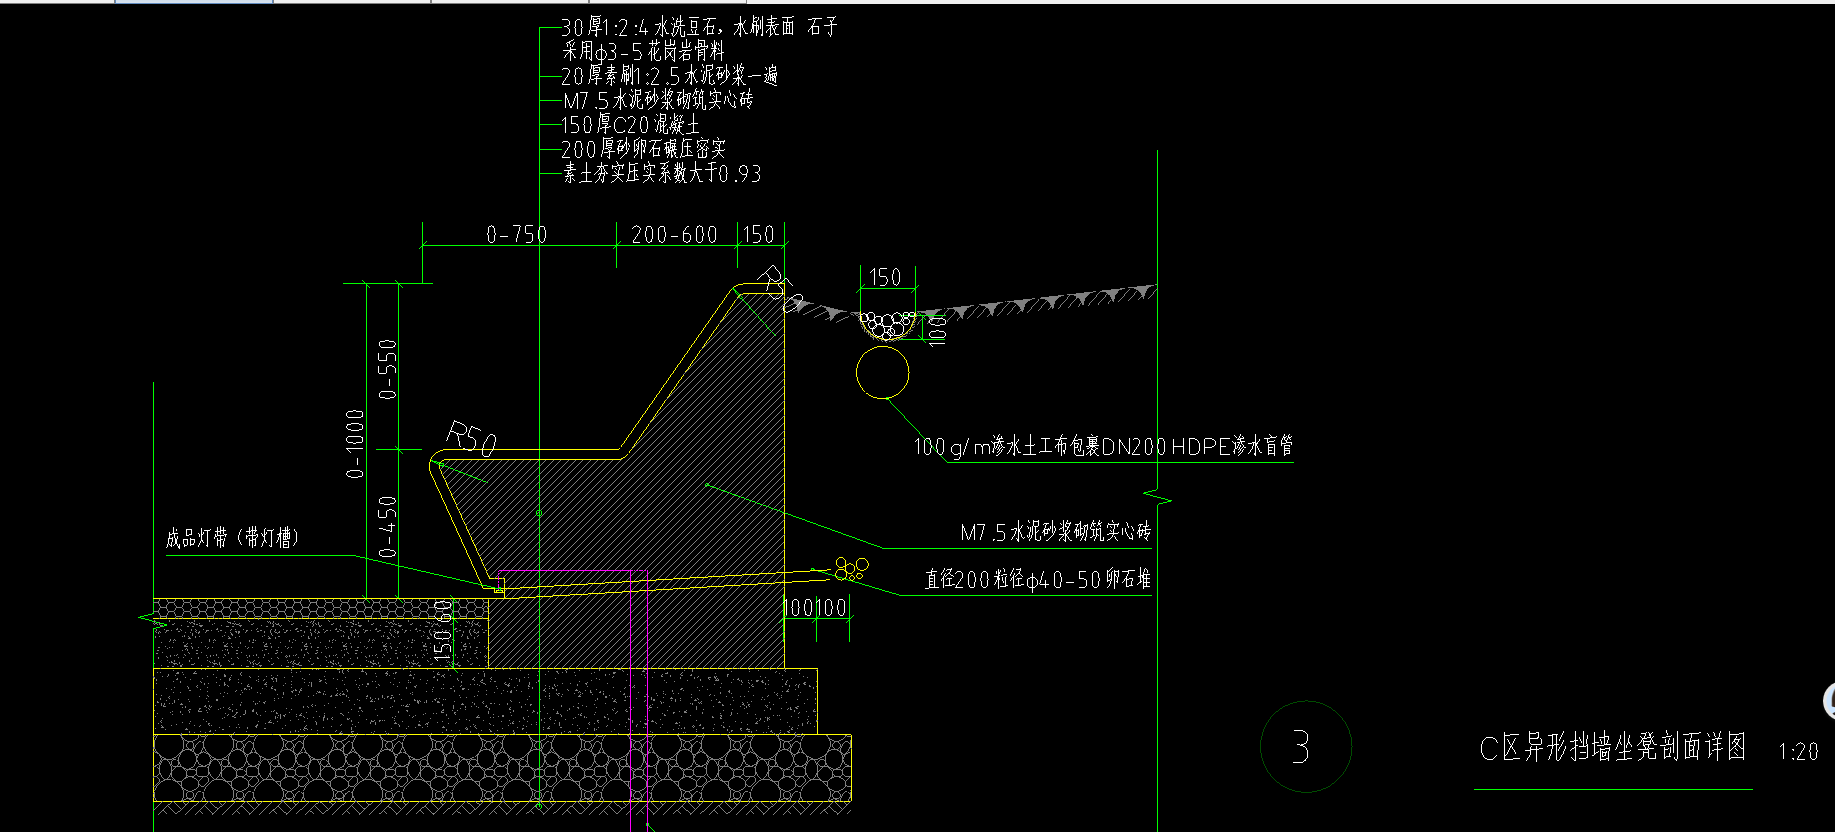The image size is (1835, 832).
Task: Click the 150 dimension above gravel drain
Action: click(885, 277)
